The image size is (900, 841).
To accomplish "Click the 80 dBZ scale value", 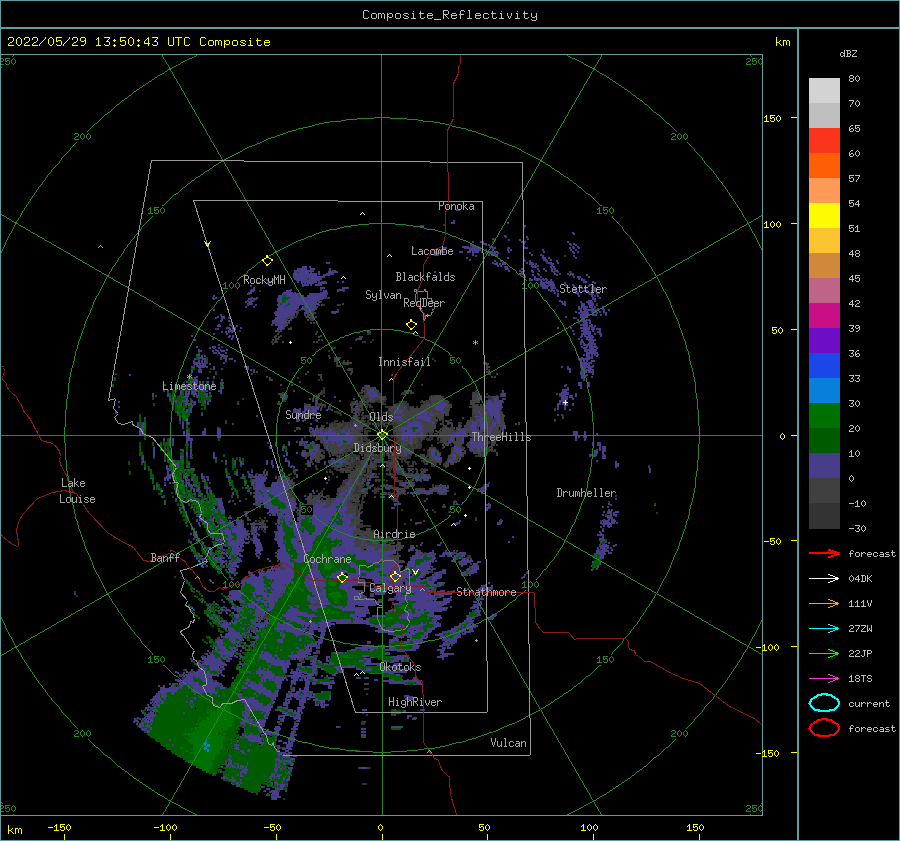I will coord(854,79).
